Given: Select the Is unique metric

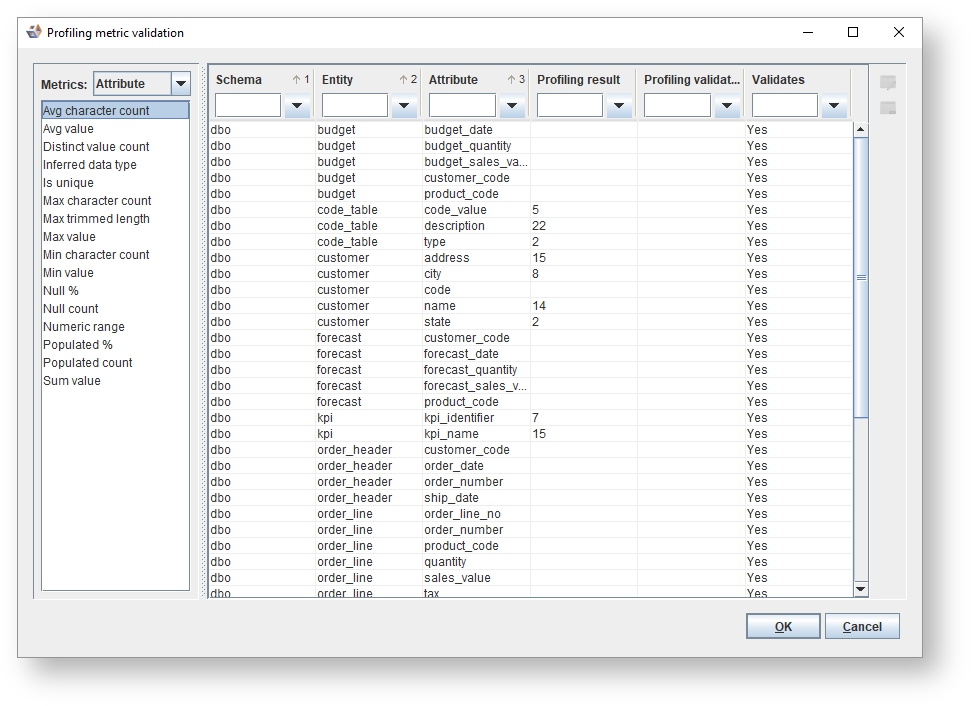Looking at the screenshot, I should coord(115,183).
